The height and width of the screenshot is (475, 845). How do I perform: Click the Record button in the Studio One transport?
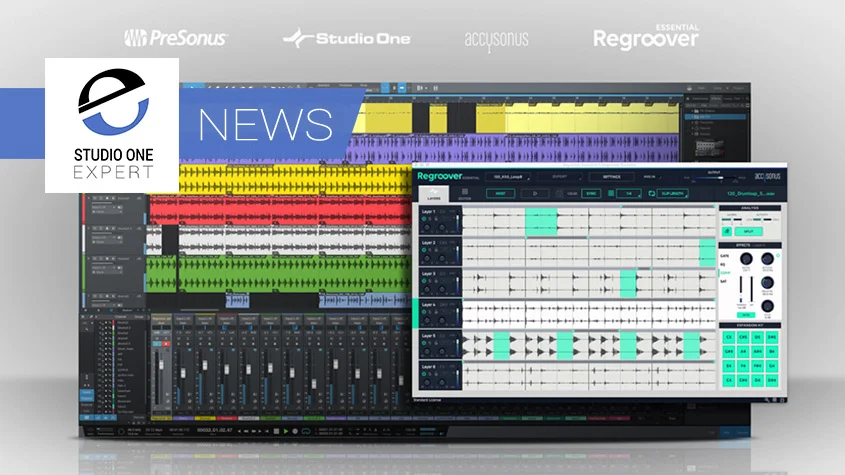pyautogui.click(x=295, y=431)
